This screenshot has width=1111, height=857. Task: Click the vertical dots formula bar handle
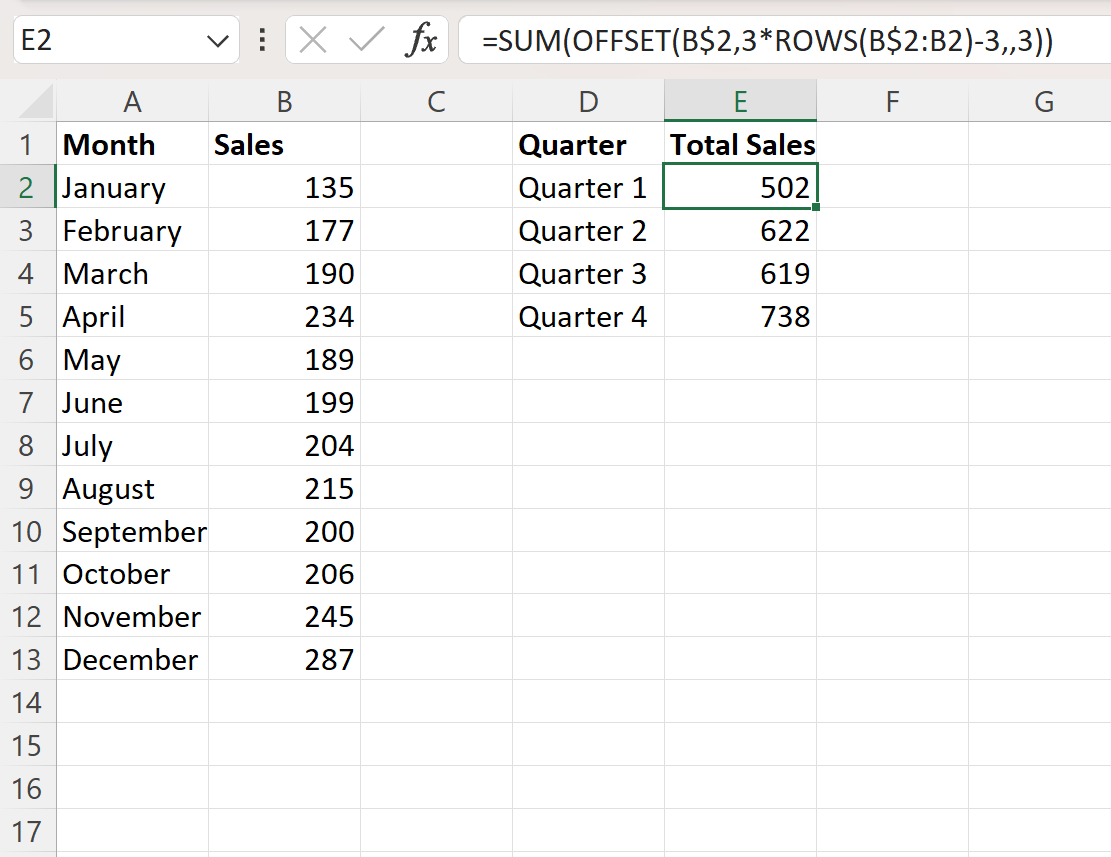coord(262,40)
